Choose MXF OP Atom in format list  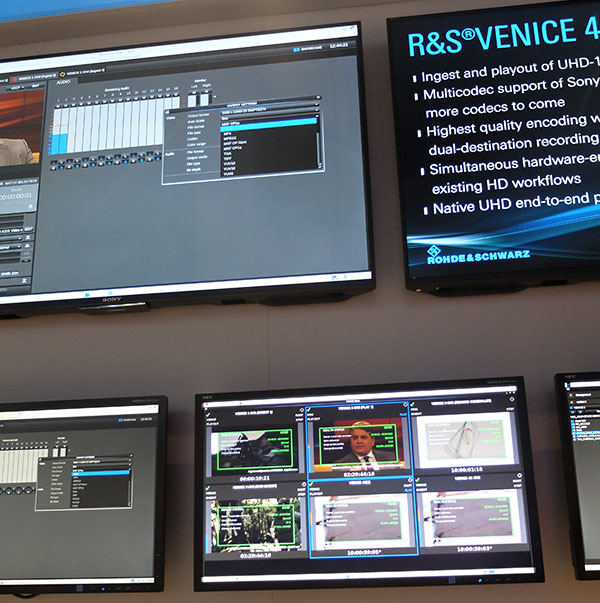[x=235, y=143]
